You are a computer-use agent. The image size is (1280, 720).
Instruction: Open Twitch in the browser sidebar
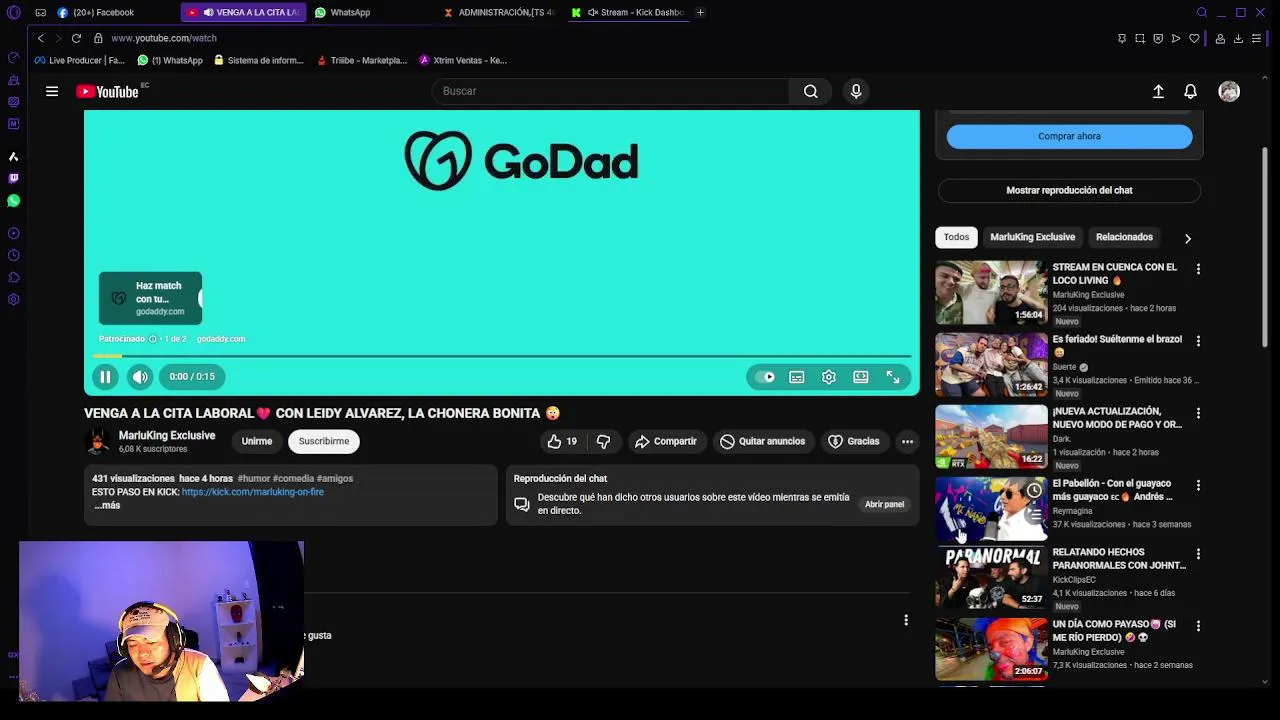coord(13,178)
